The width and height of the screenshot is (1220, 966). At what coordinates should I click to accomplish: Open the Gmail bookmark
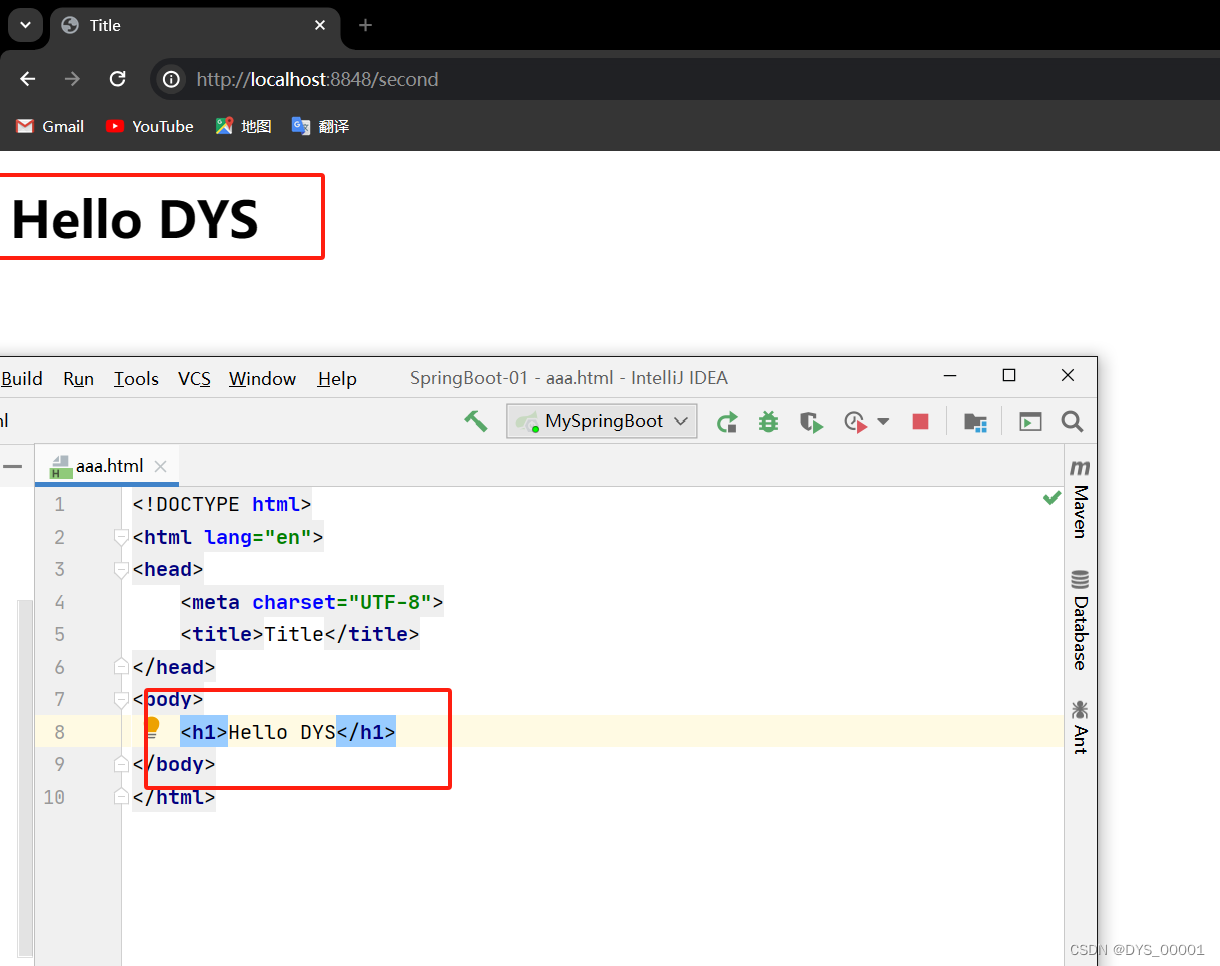[x=49, y=126]
